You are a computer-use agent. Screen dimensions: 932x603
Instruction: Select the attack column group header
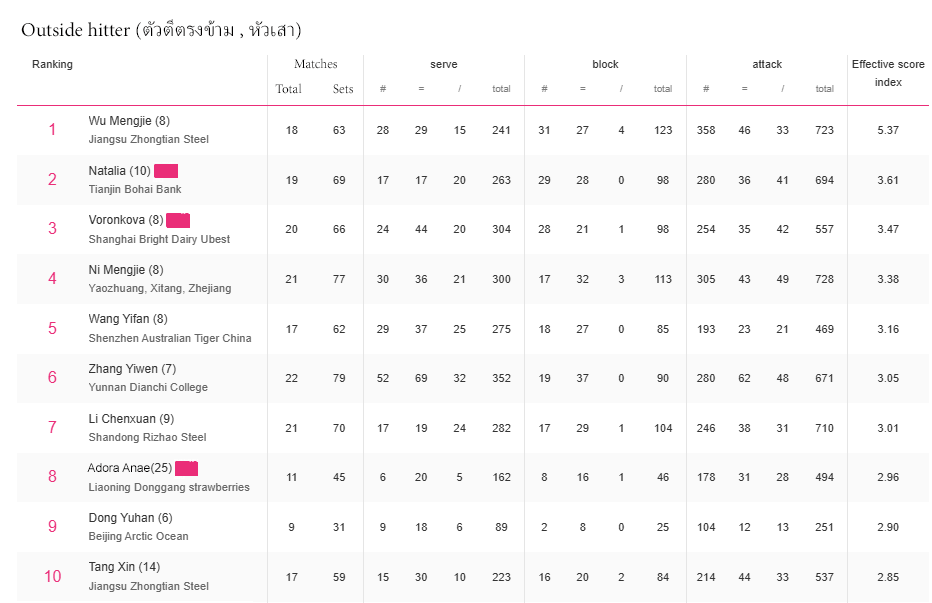pos(767,65)
